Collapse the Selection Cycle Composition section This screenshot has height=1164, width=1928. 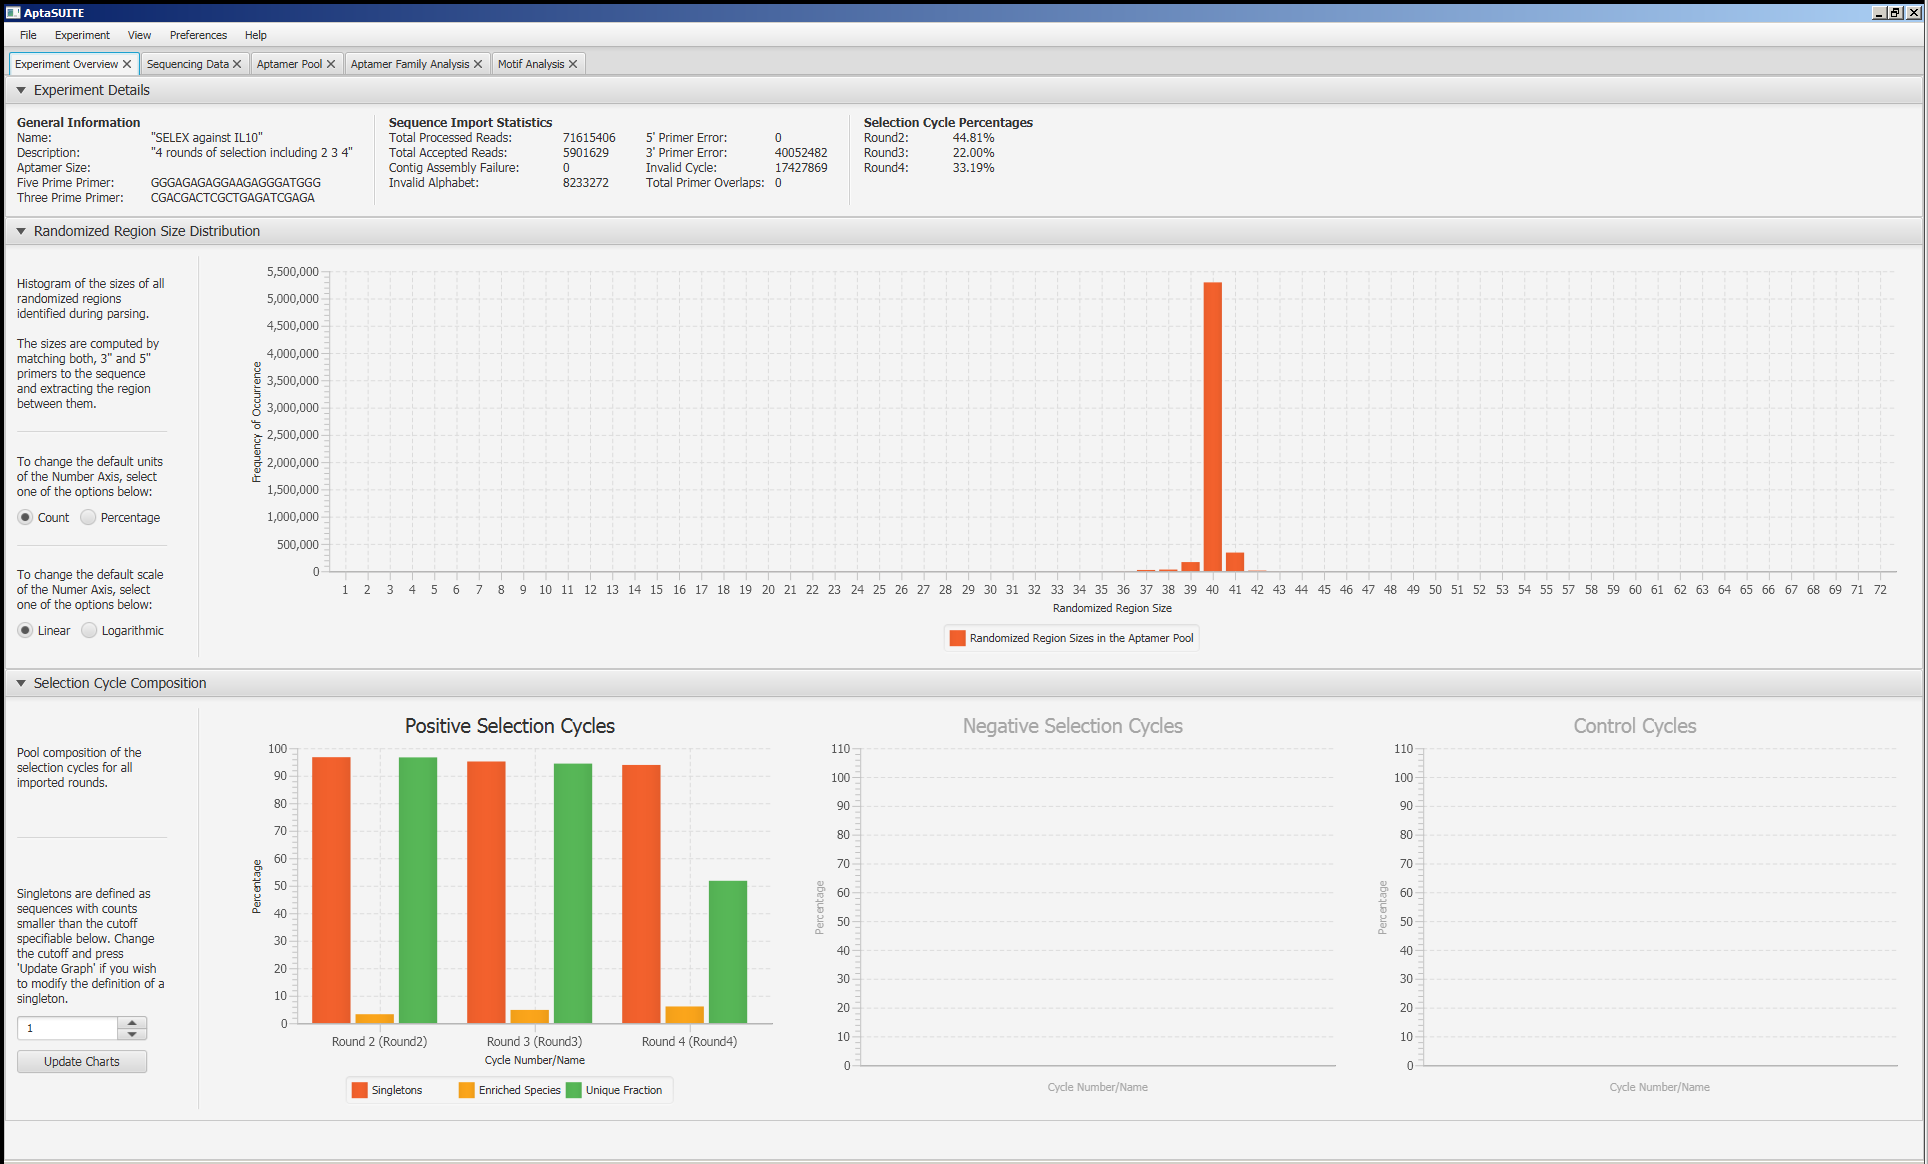pos(21,683)
